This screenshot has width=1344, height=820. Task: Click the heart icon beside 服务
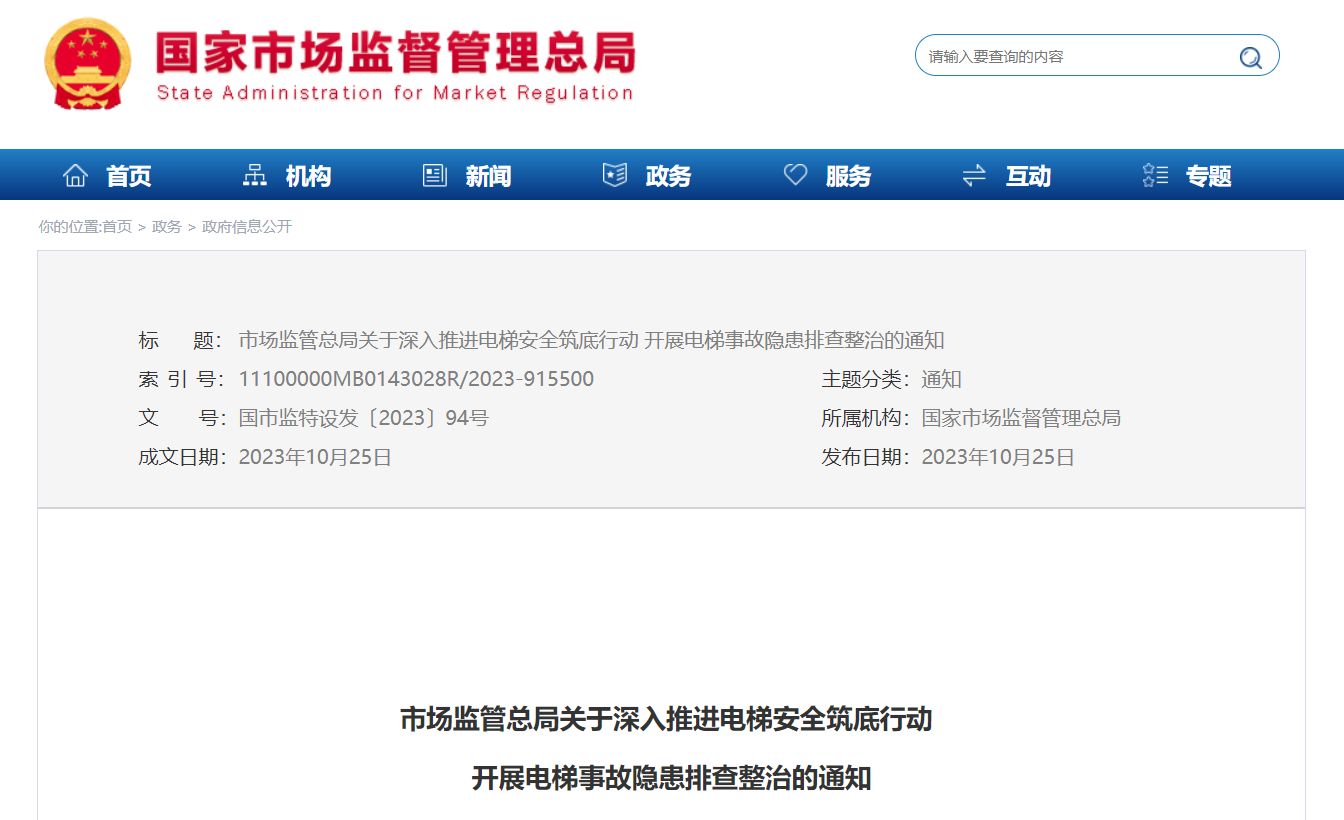point(795,176)
